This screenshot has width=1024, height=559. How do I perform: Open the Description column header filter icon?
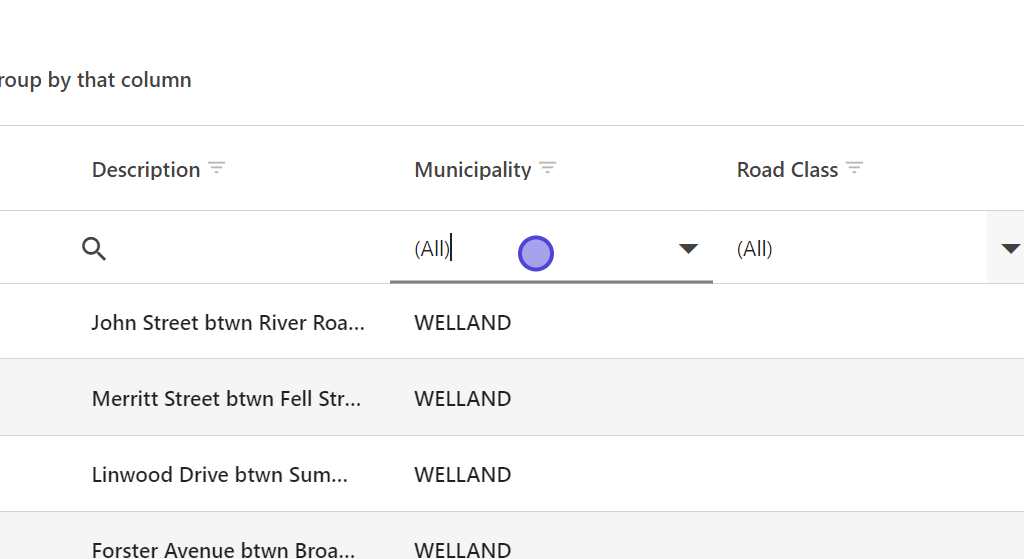coord(217,168)
